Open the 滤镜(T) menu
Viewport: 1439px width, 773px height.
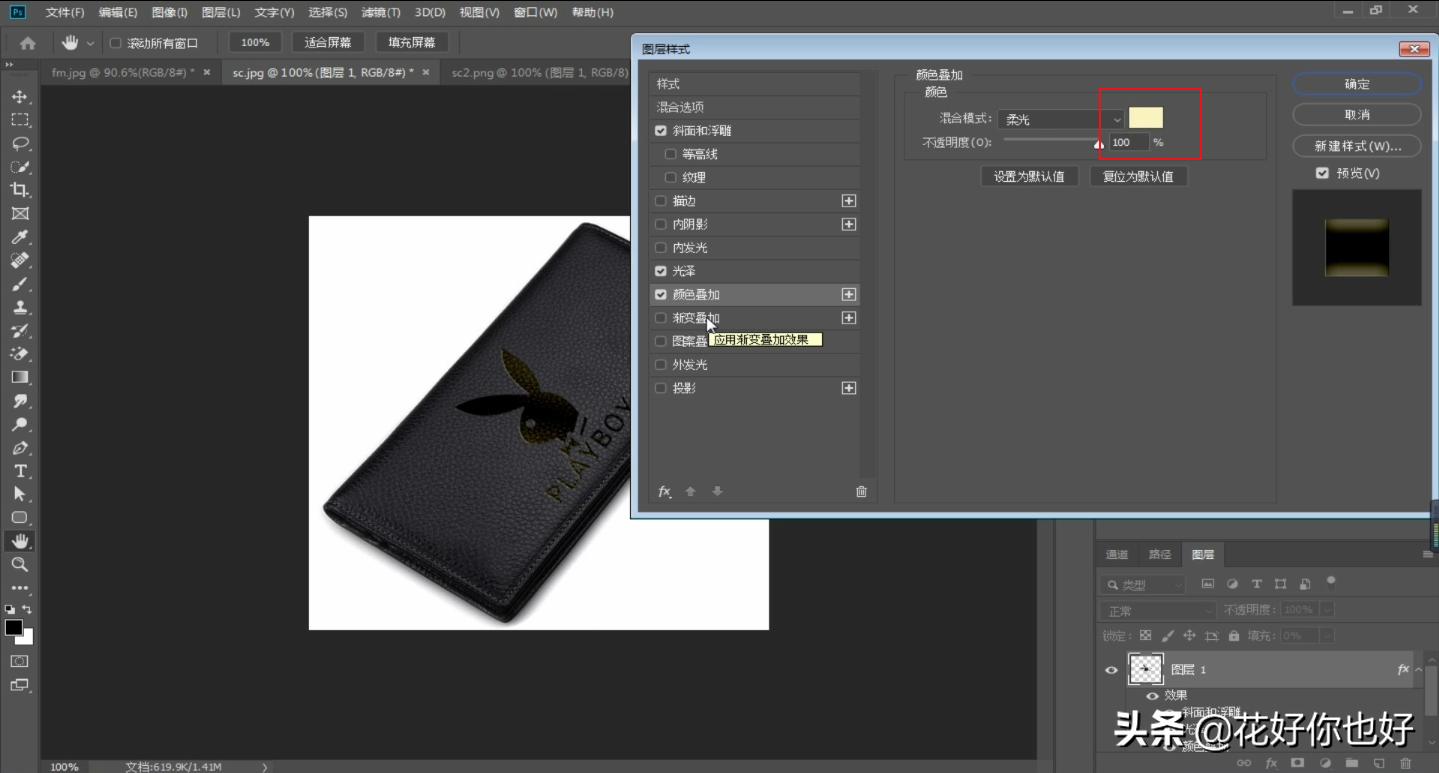(x=381, y=12)
